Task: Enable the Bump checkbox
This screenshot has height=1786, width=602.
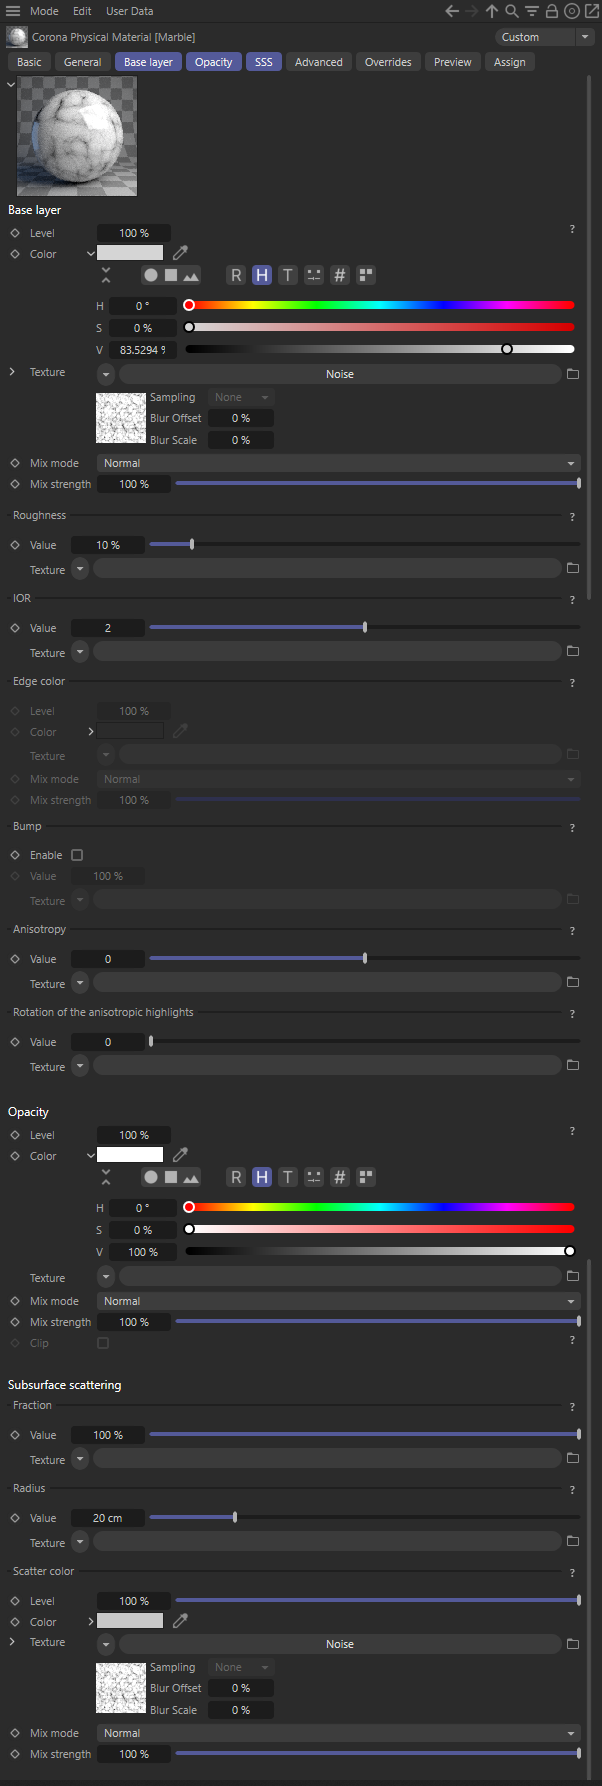Action: (x=77, y=855)
